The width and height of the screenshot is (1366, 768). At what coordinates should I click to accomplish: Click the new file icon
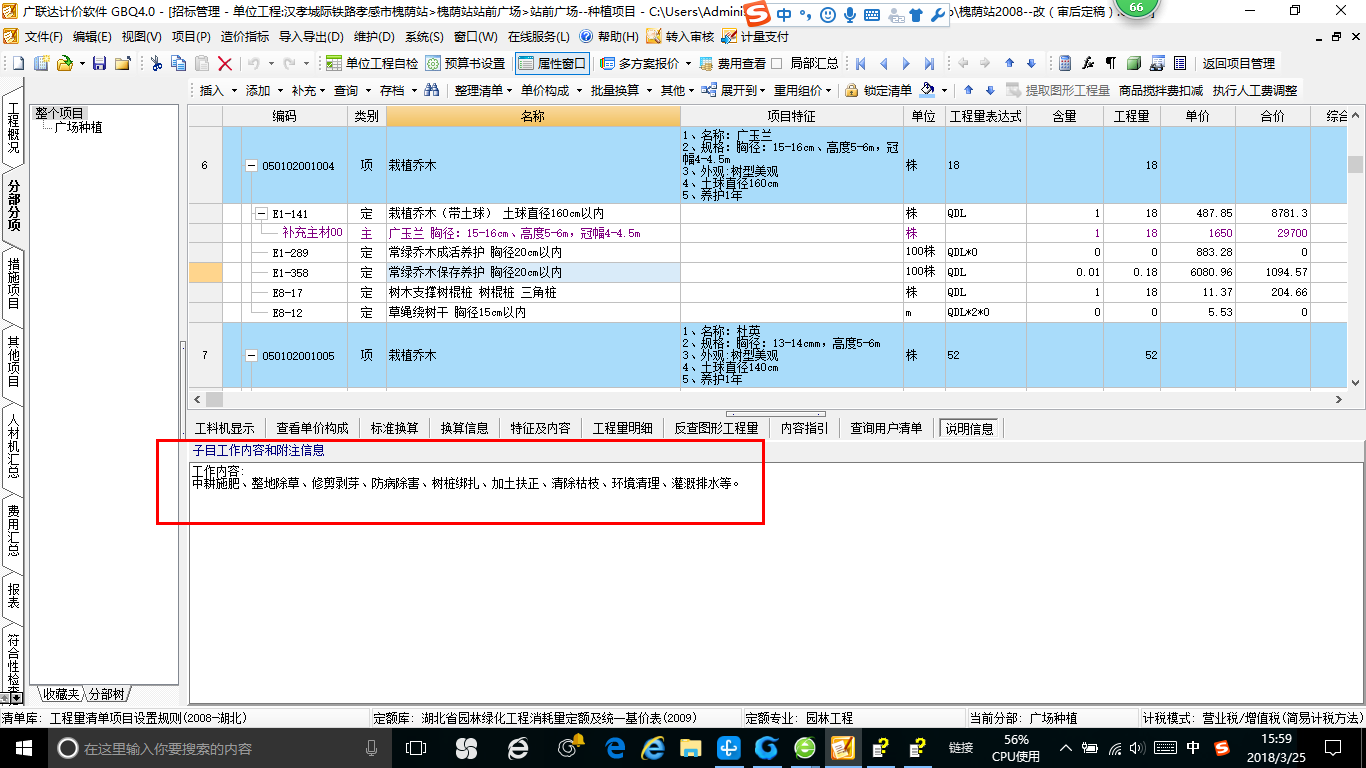coord(19,63)
